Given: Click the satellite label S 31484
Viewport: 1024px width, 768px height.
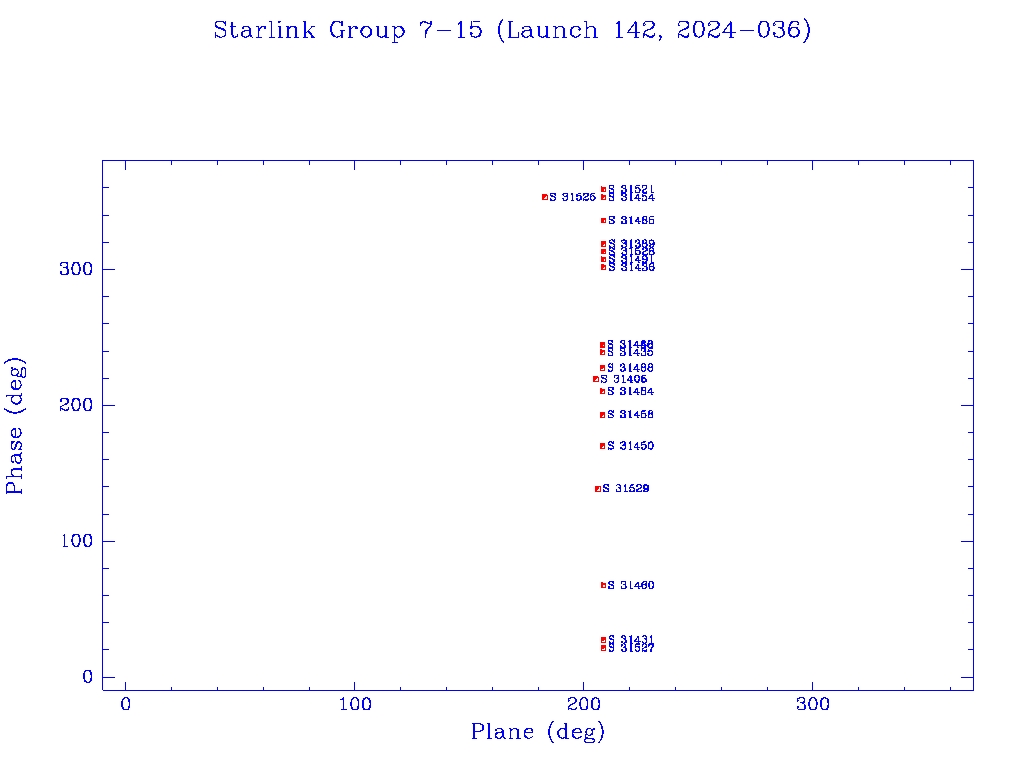Looking at the screenshot, I should (631, 392).
